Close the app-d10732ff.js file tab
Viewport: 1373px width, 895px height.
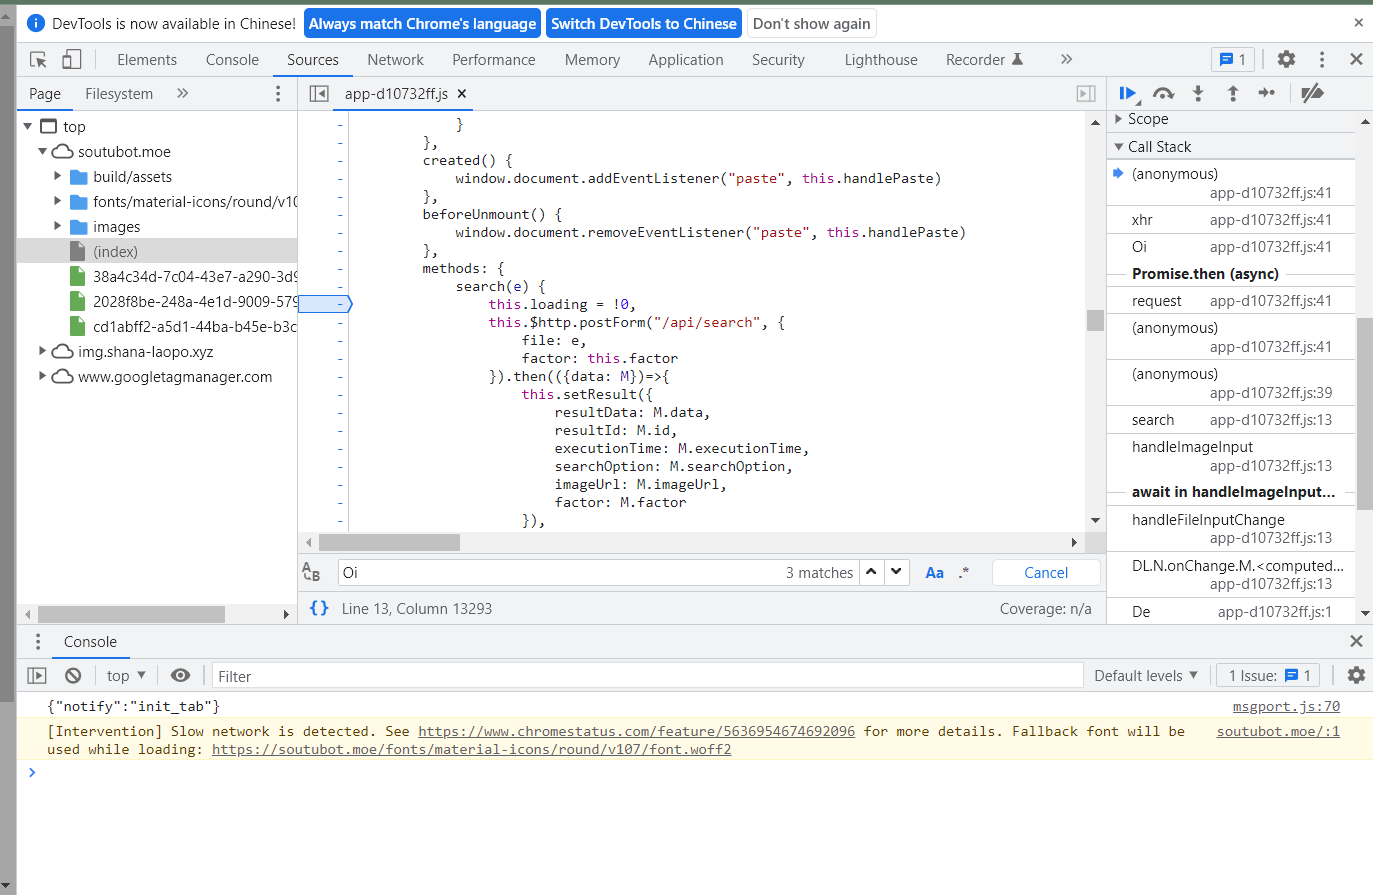(x=462, y=94)
